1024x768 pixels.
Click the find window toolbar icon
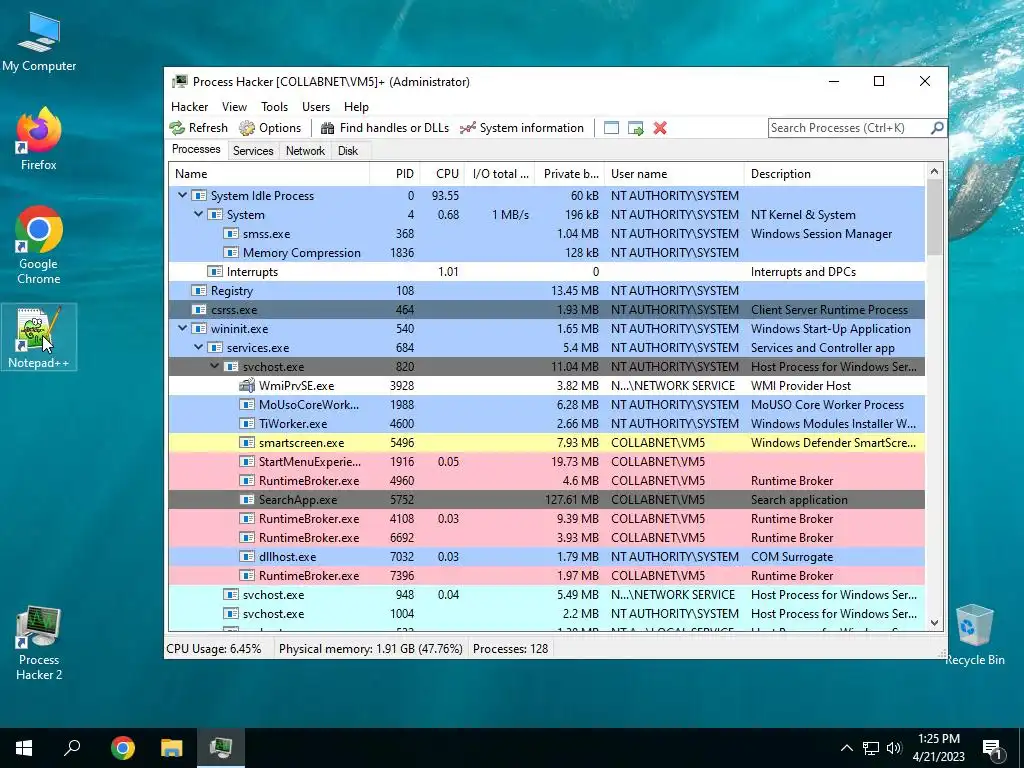(x=611, y=128)
